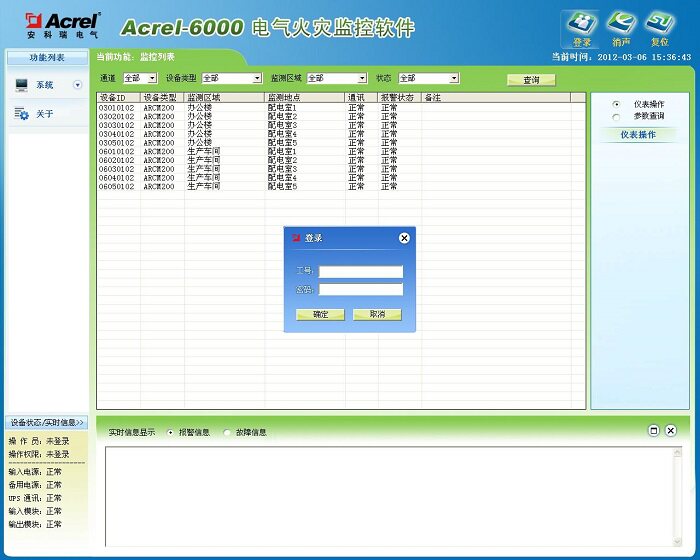Maximize the real-time information panel
700x560 pixels.
point(654,430)
